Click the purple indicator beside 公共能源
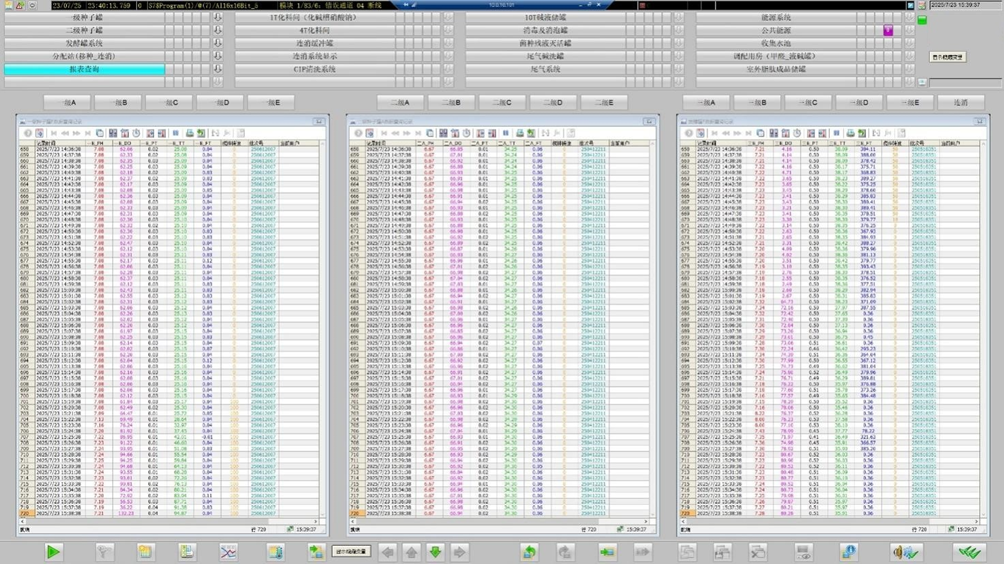 click(887, 31)
